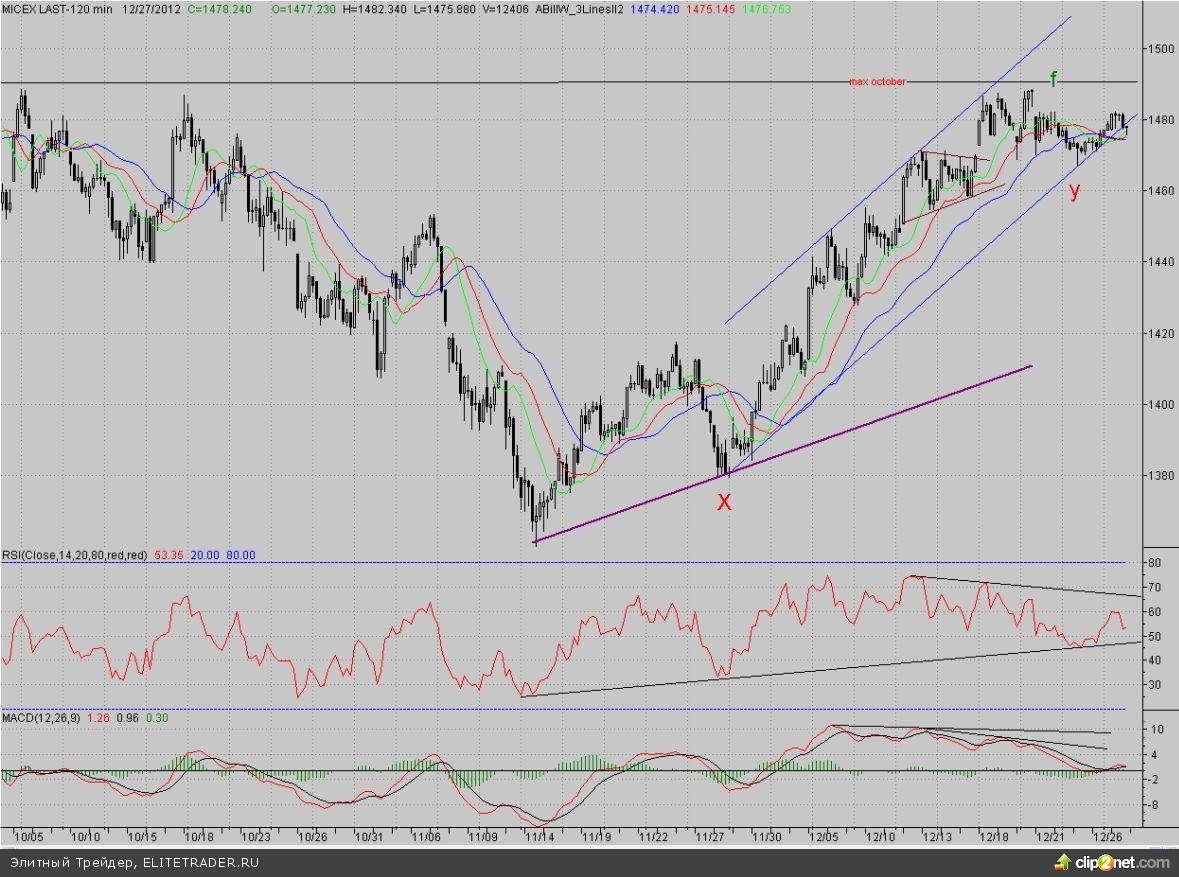Click the 11/14 date on time axis
Image resolution: width=1179 pixels, height=877 pixels.
541,835
